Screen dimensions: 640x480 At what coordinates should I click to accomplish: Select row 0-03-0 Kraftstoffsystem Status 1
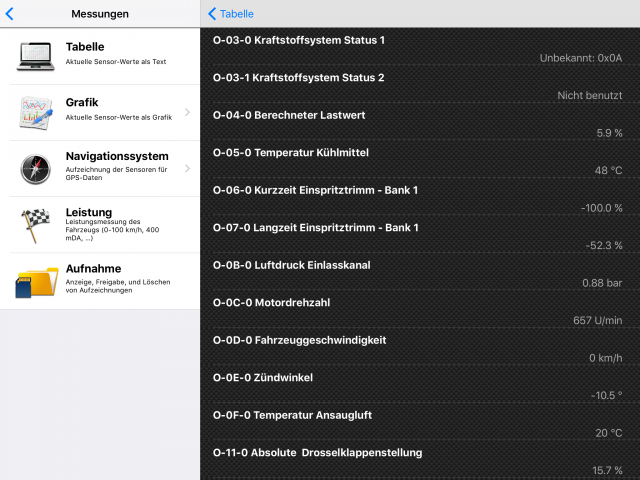[x=420, y=47]
